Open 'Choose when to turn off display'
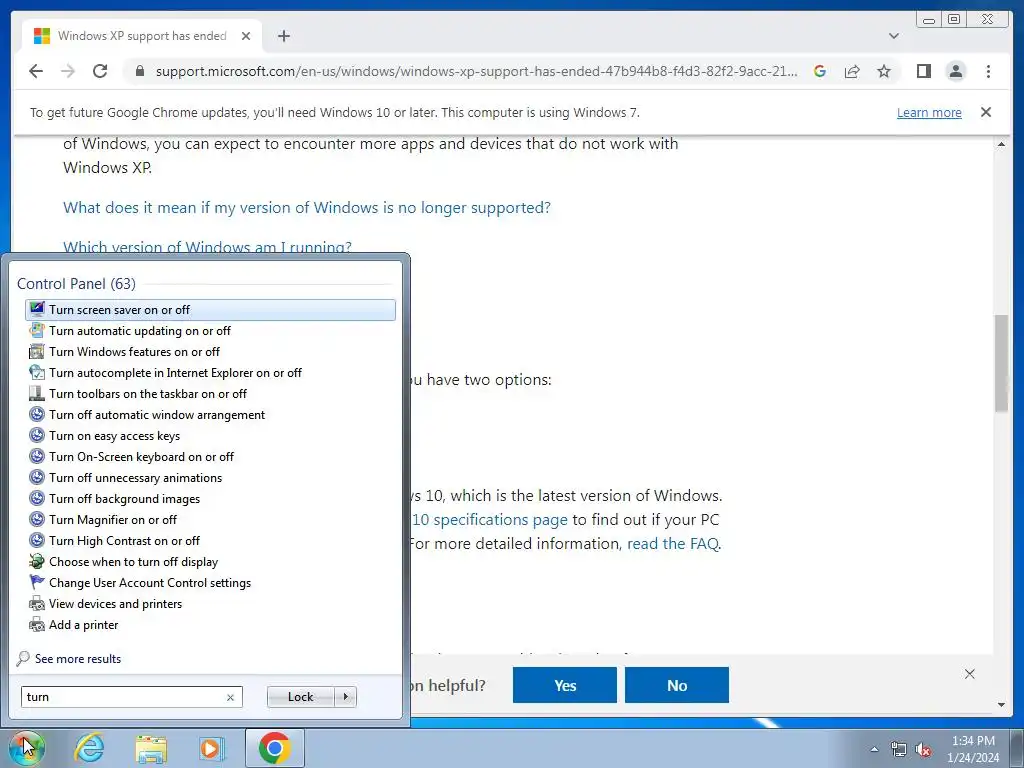1024x768 pixels. [x=210, y=562]
